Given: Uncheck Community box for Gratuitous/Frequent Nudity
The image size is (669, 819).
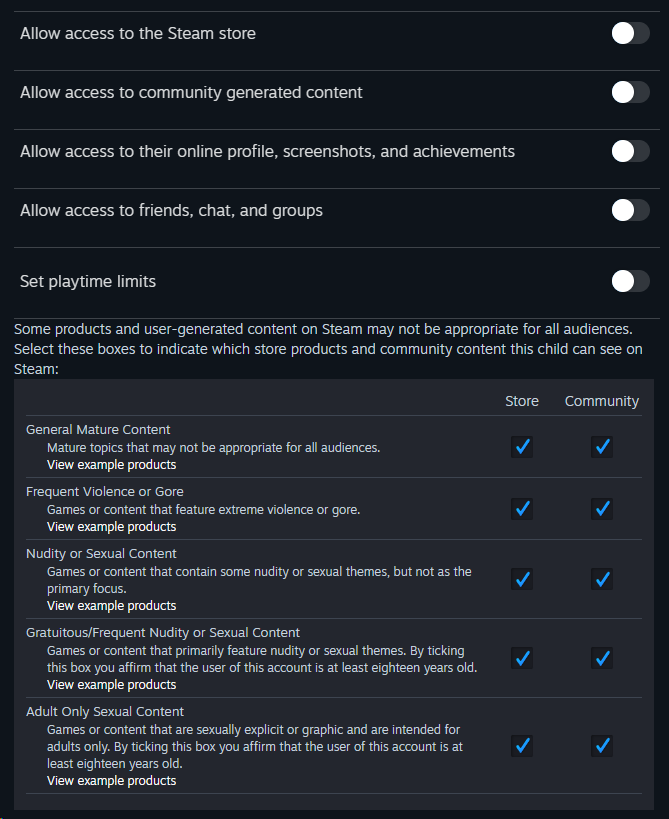Looking at the screenshot, I should point(601,658).
